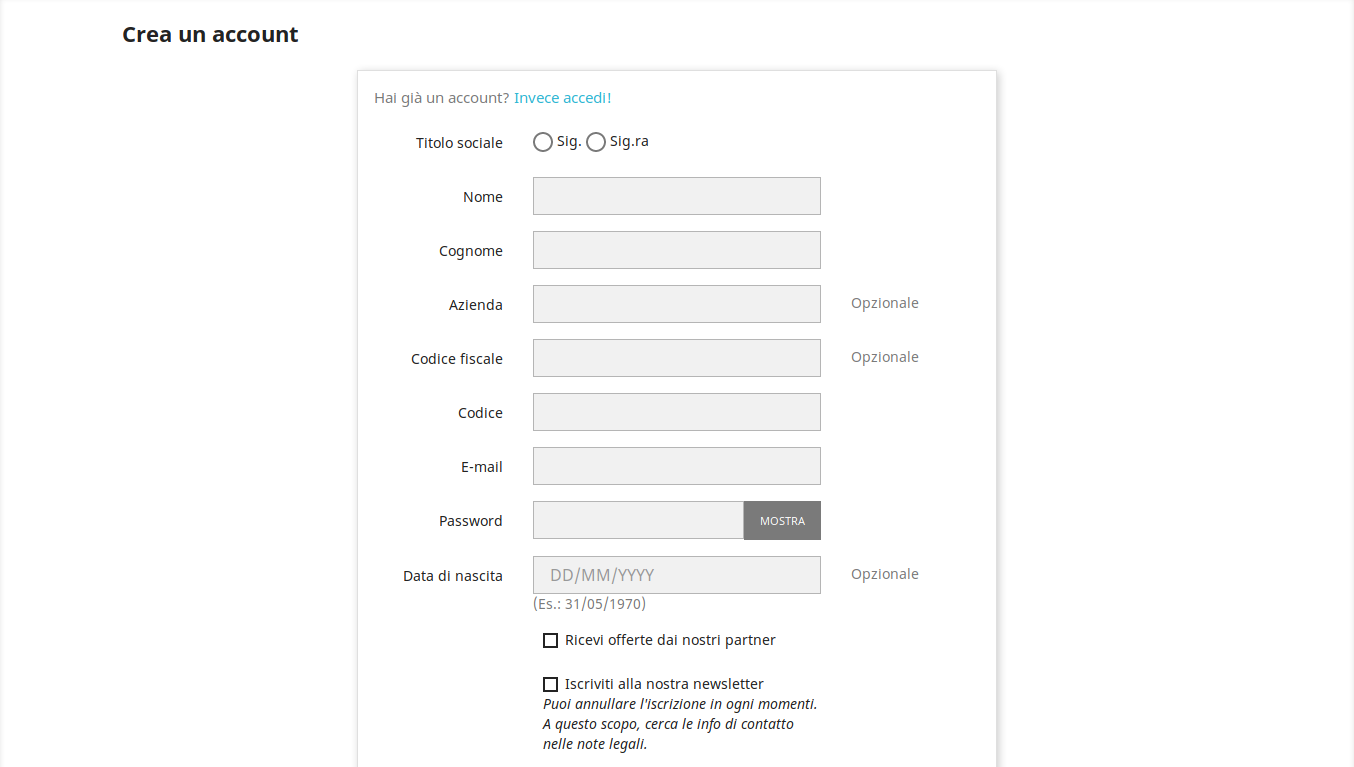The image size is (1354, 767).
Task: Enable the partner offers checkbox
Action: (x=550, y=640)
